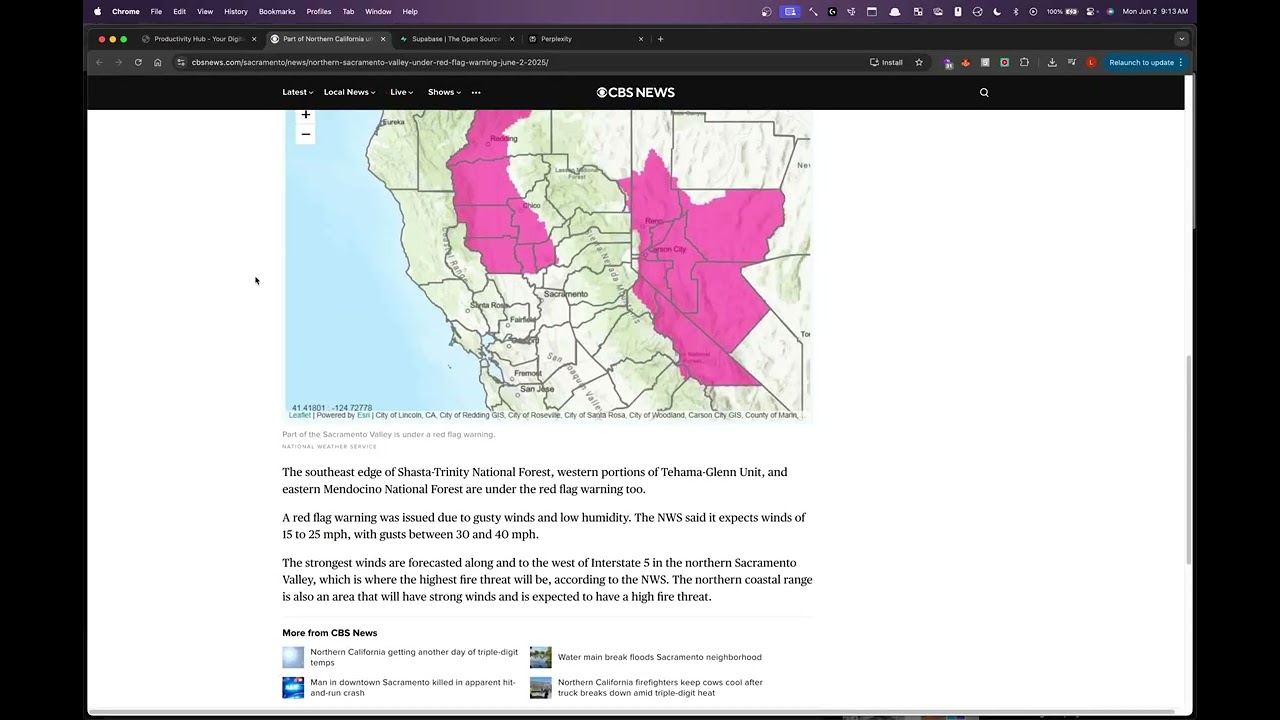Switch to the Perplexity tab
1280x720 pixels.
(x=585, y=39)
